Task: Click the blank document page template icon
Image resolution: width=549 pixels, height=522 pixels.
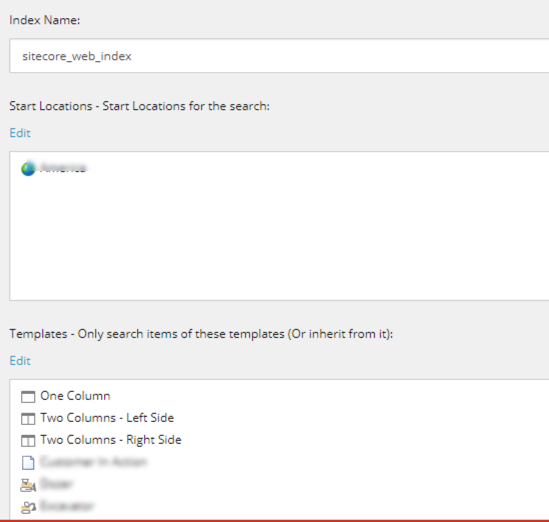Action: coord(28,462)
